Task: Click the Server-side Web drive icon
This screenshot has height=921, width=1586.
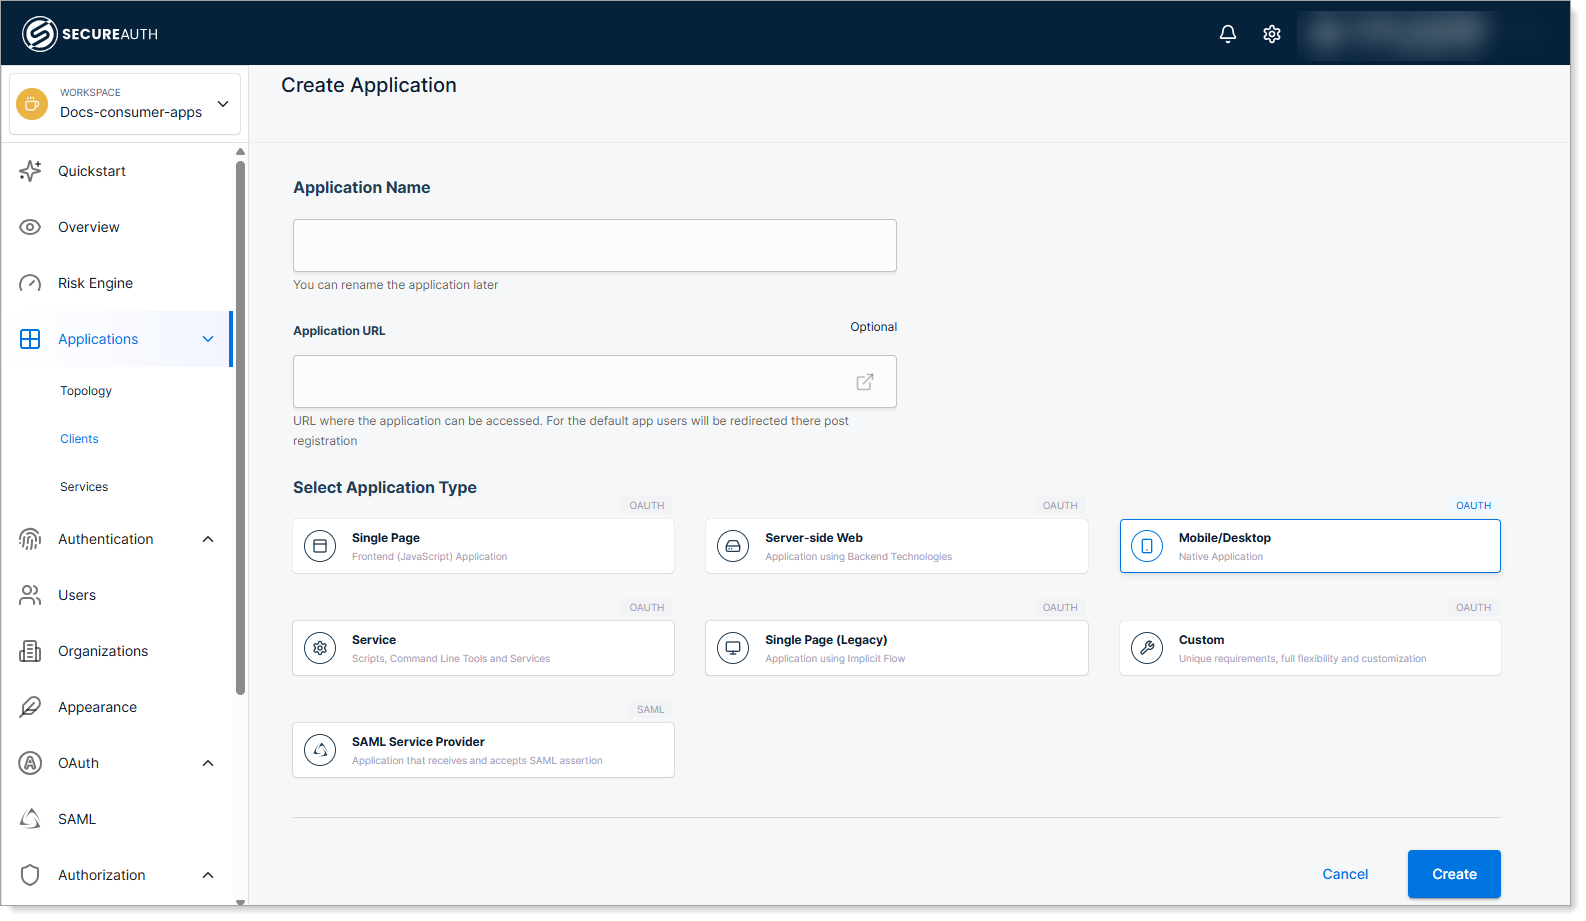Action: pyautogui.click(x=733, y=546)
